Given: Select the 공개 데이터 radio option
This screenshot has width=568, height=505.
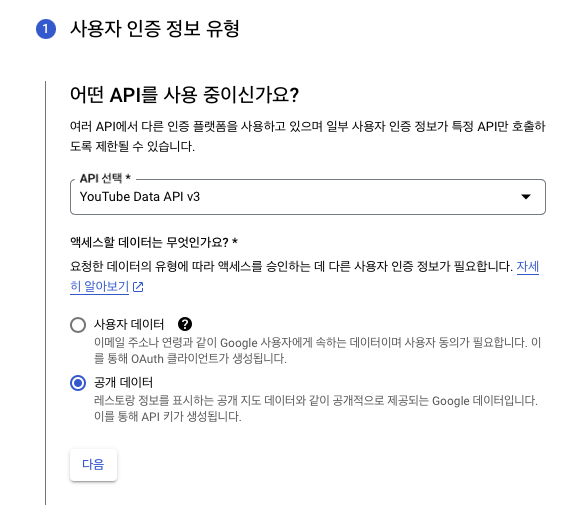Looking at the screenshot, I should 78,383.
